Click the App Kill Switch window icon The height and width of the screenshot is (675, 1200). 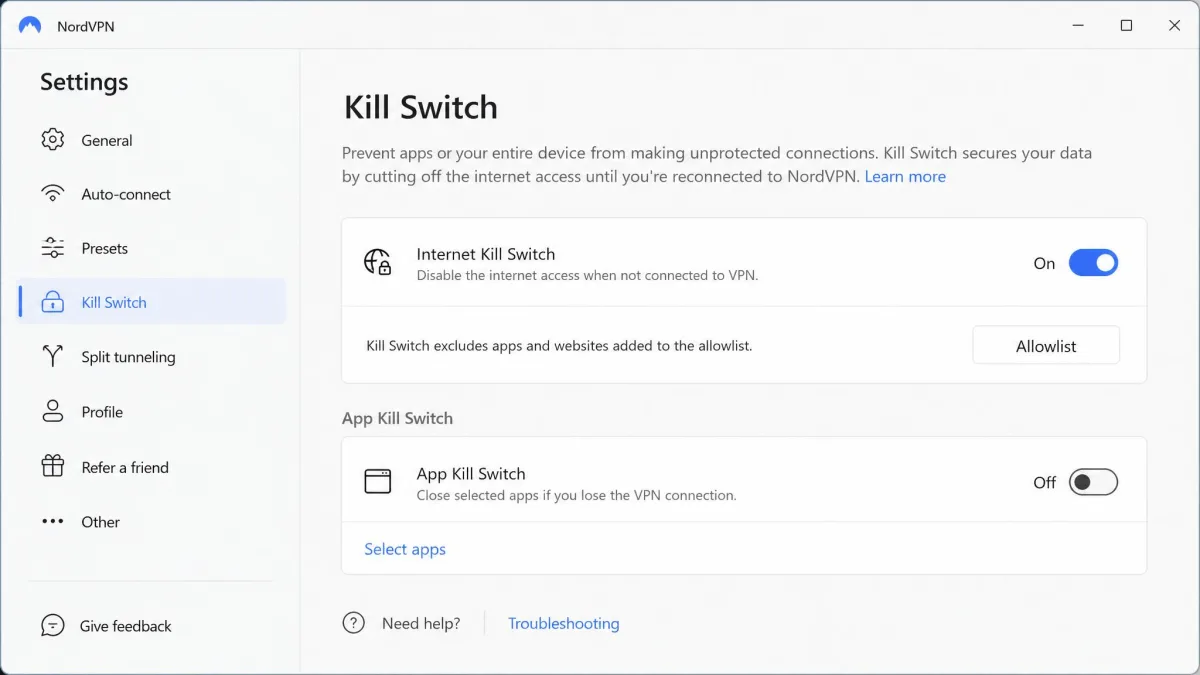click(x=378, y=482)
